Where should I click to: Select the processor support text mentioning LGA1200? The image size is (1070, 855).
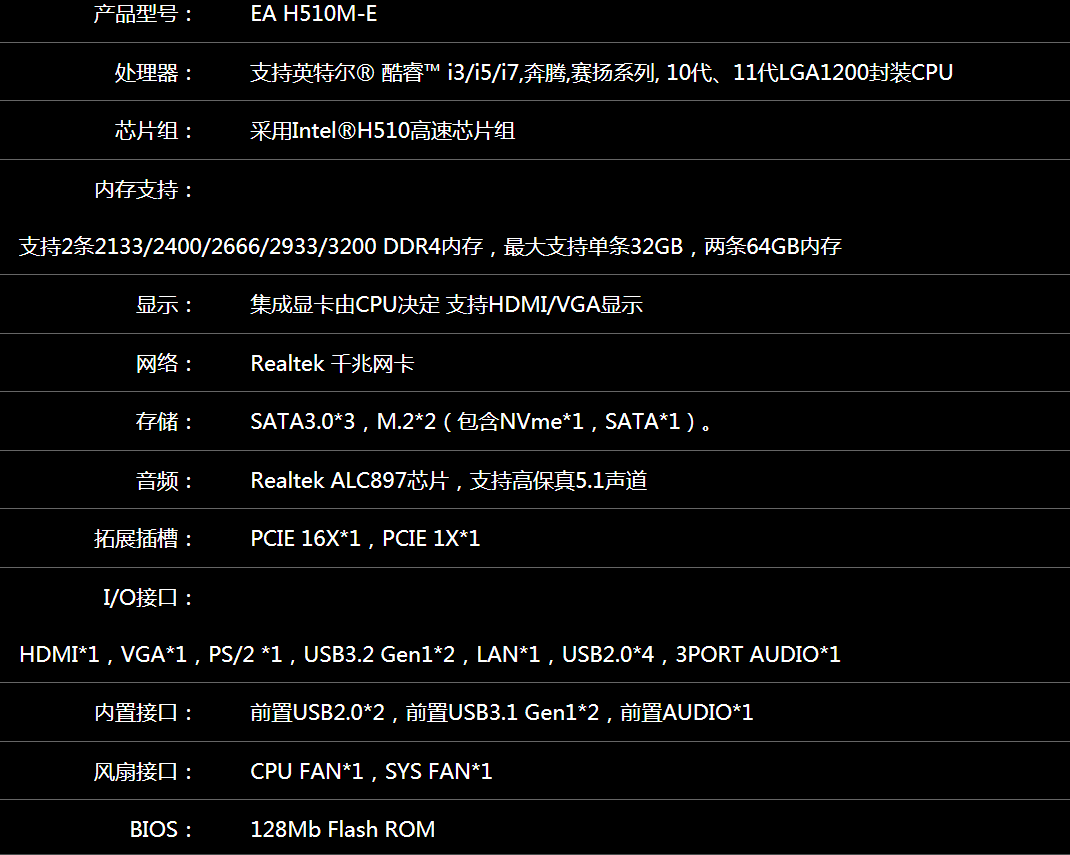click(x=601, y=72)
